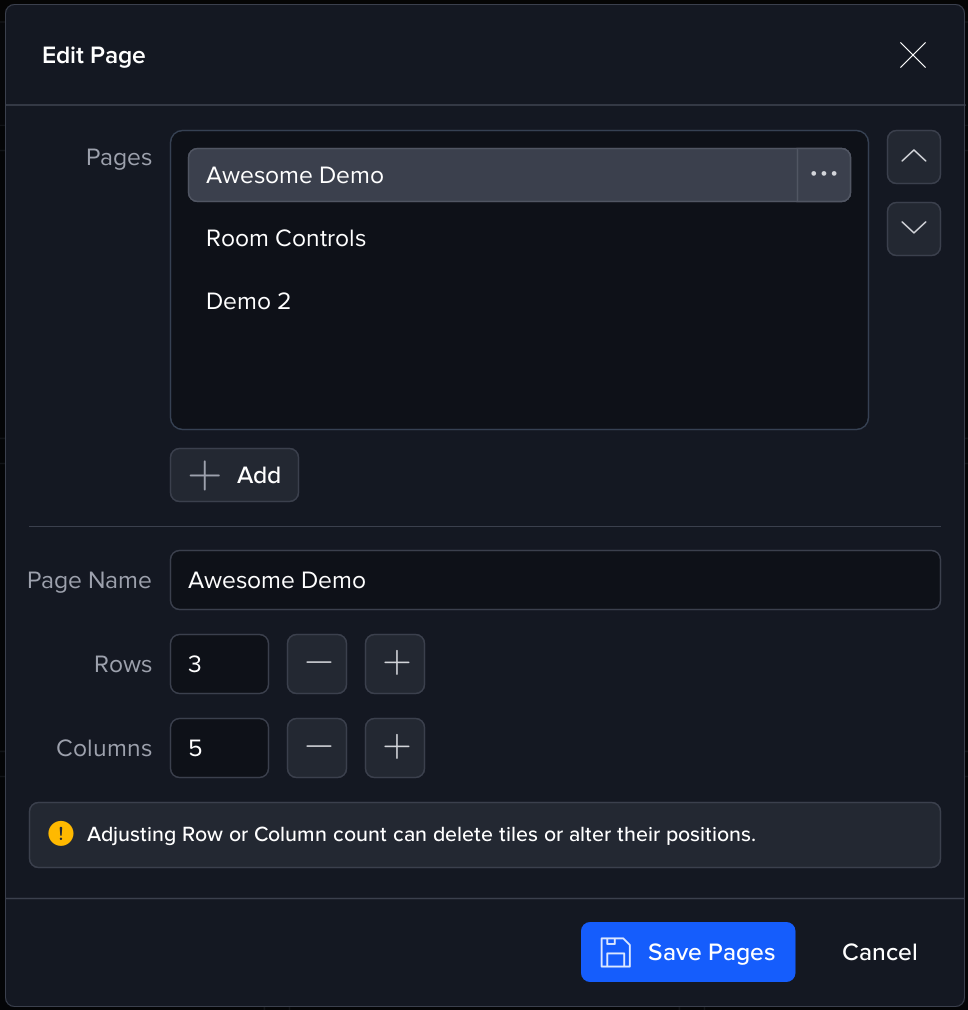Decrease the Columns count with the minus button
The height and width of the screenshot is (1010, 968).
(317, 748)
